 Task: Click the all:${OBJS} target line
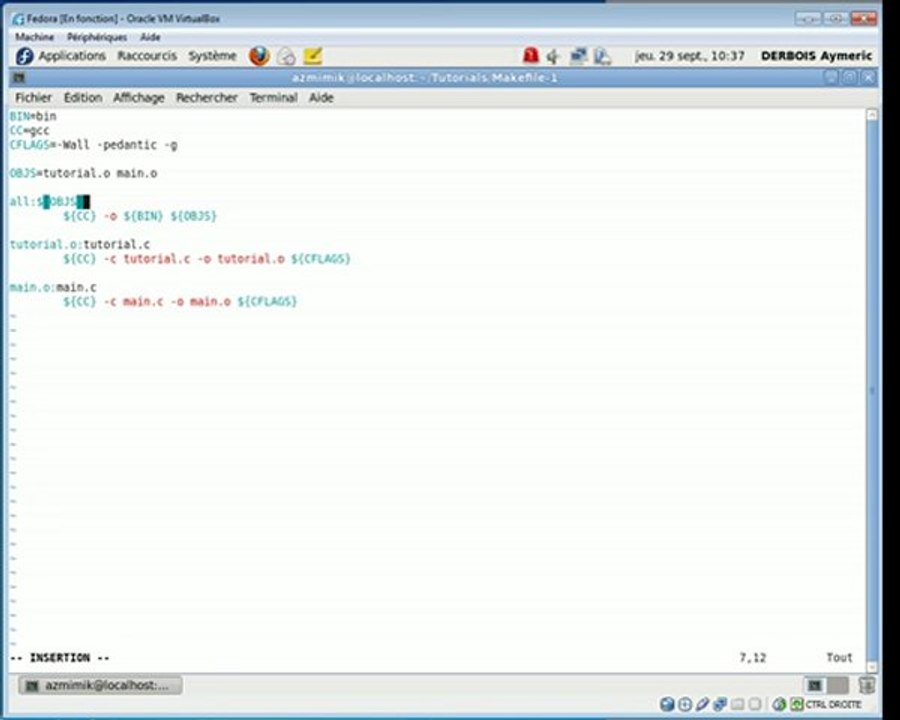pos(49,202)
